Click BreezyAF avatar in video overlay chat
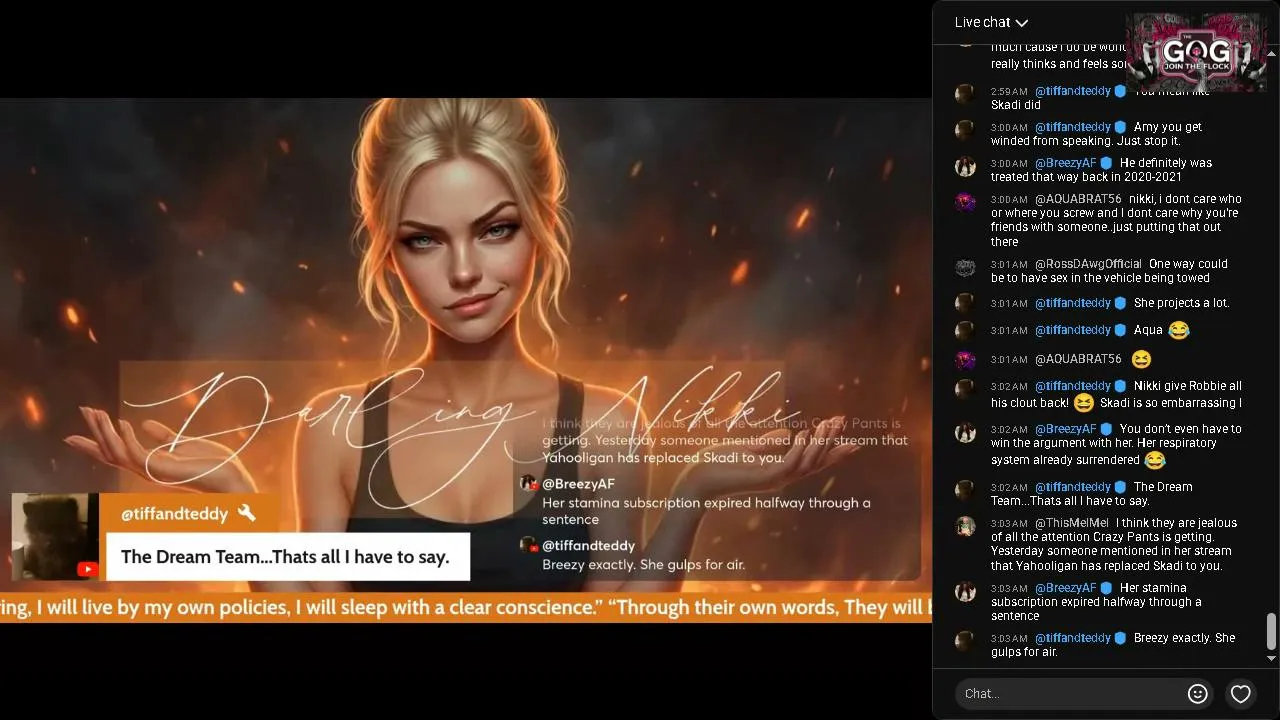The height and width of the screenshot is (720, 1280). pos(529,484)
